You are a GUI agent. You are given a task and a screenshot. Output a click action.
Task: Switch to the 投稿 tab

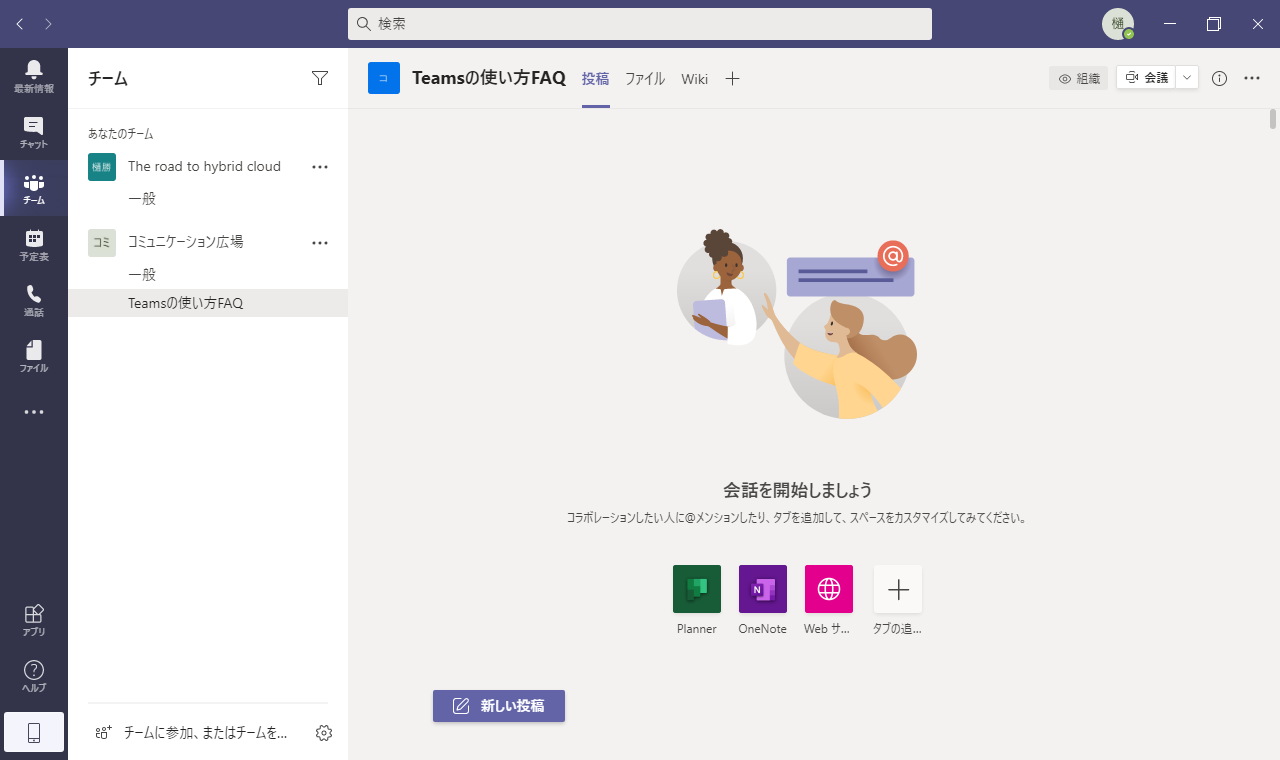(x=596, y=78)
